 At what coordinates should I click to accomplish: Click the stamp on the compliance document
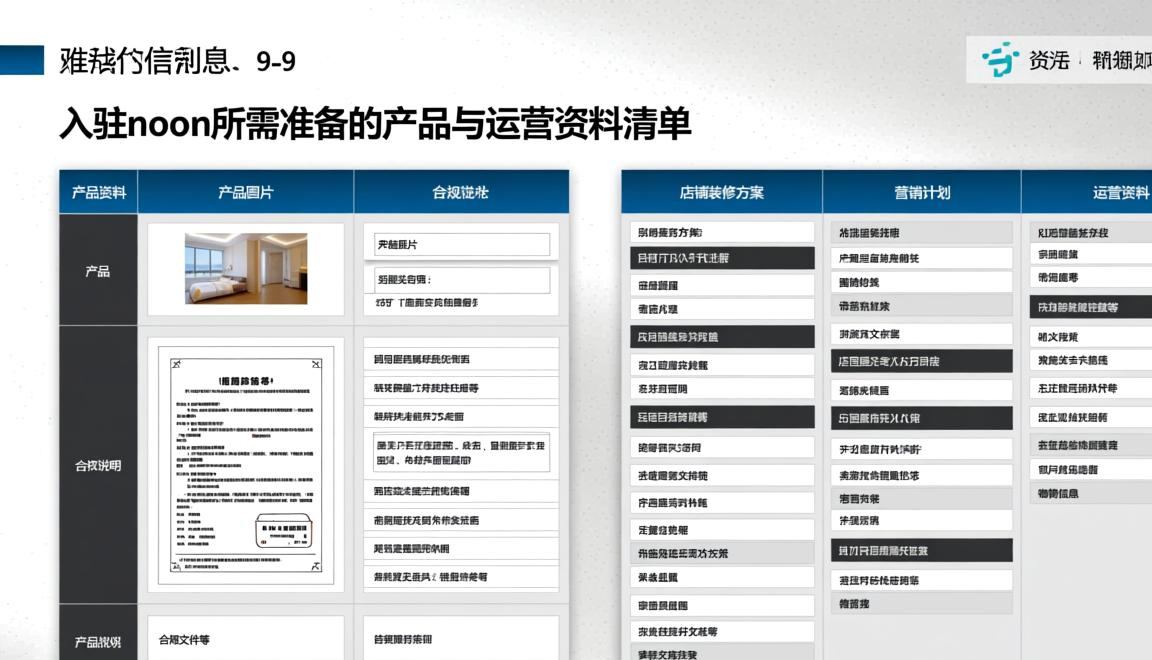(x=284, y=533)
